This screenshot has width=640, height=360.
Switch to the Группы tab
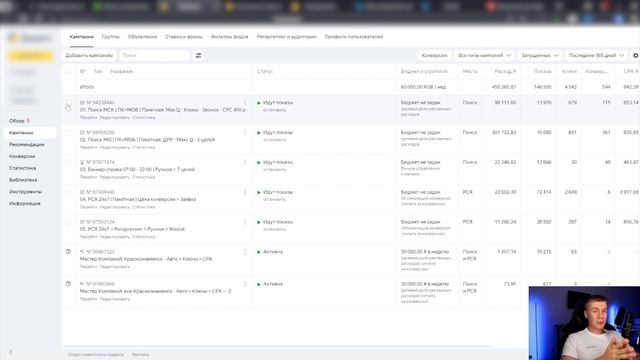tap(111, 37)
